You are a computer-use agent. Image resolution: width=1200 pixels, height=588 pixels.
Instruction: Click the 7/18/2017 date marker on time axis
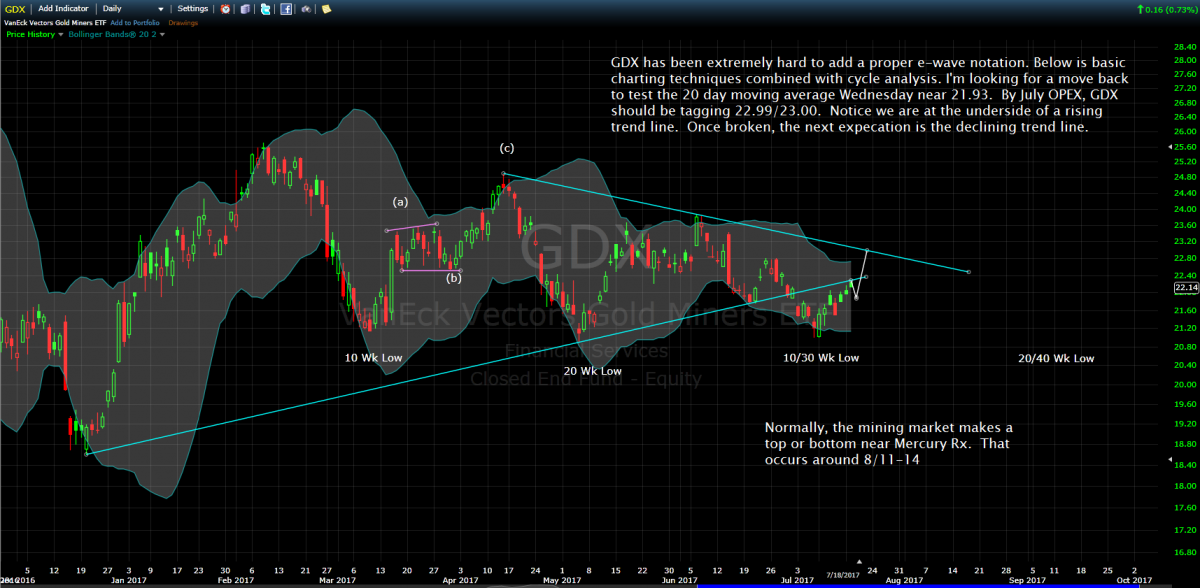(845, 577)
